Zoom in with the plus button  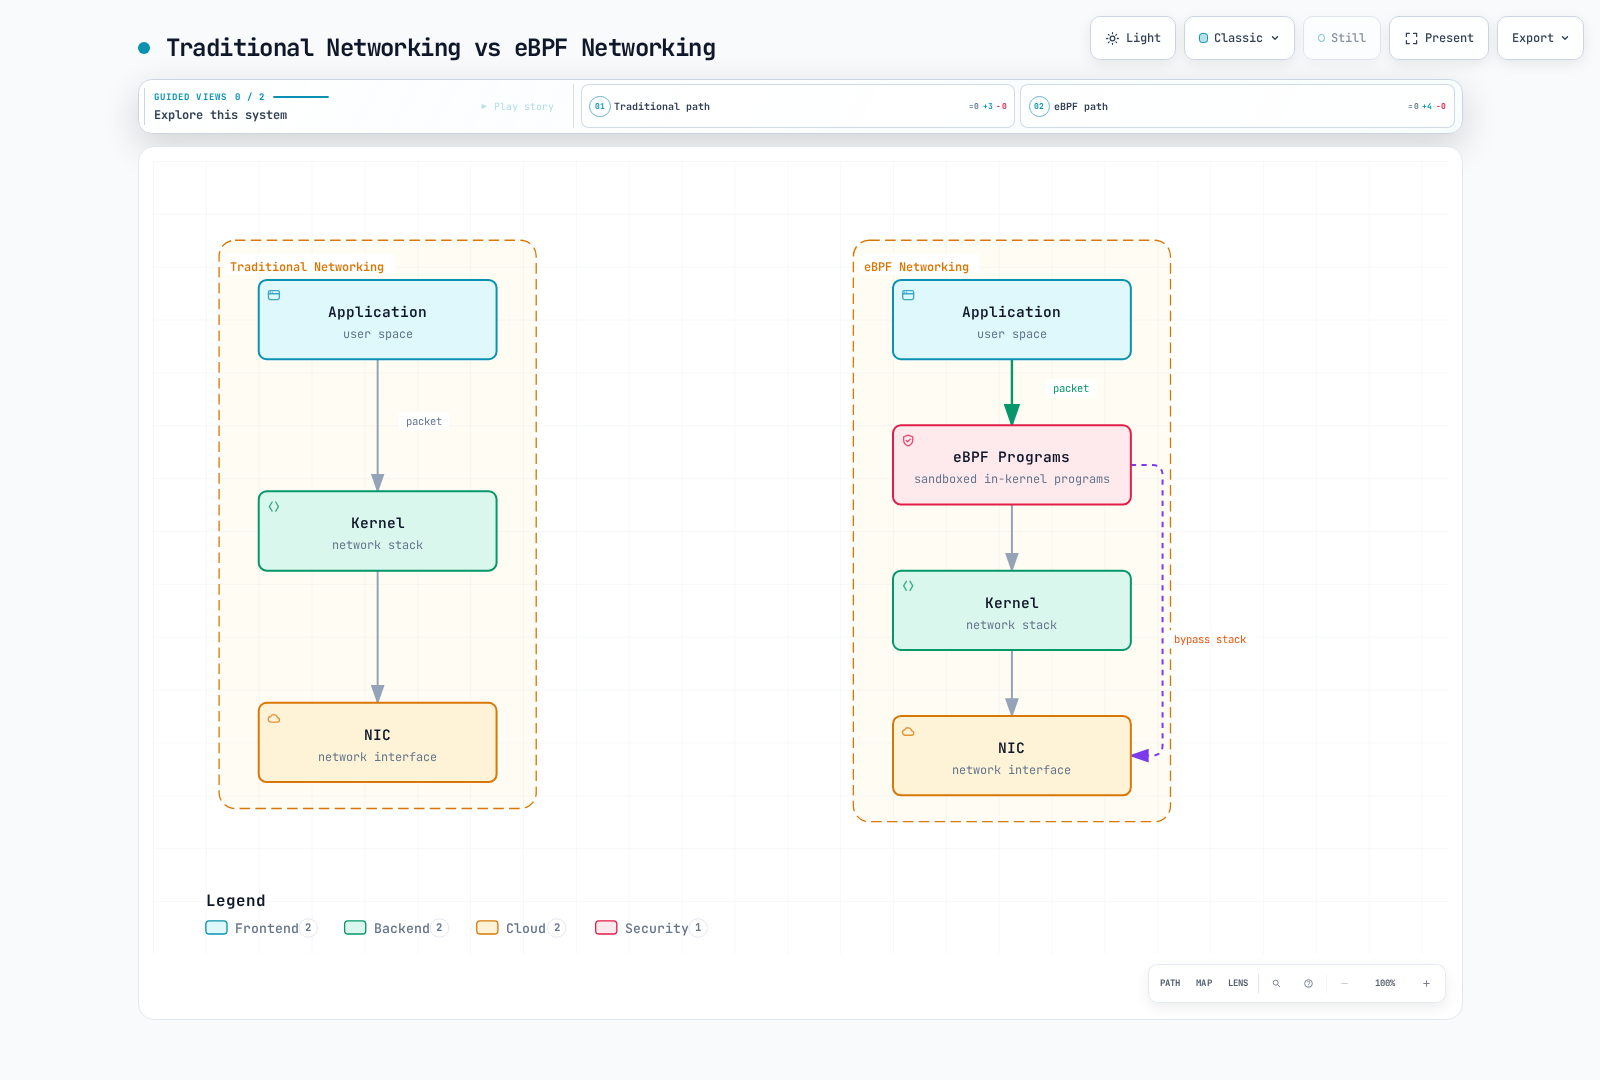tap(1426, 983)
